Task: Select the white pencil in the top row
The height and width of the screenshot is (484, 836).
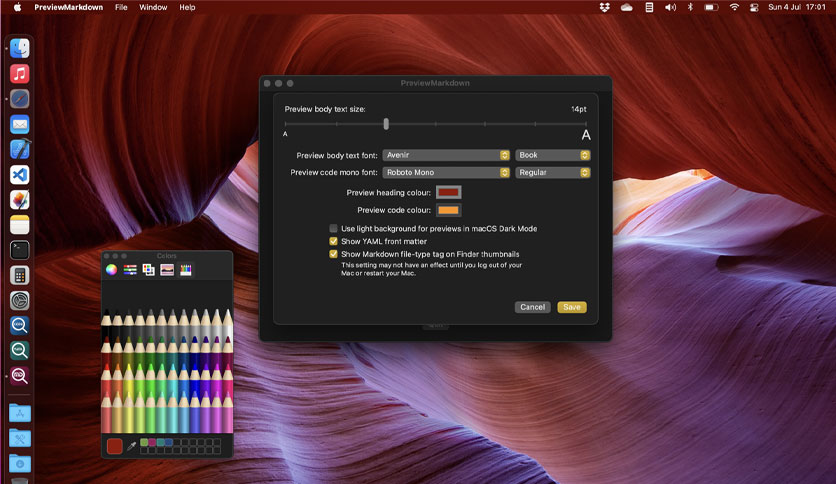Action: 228,324
